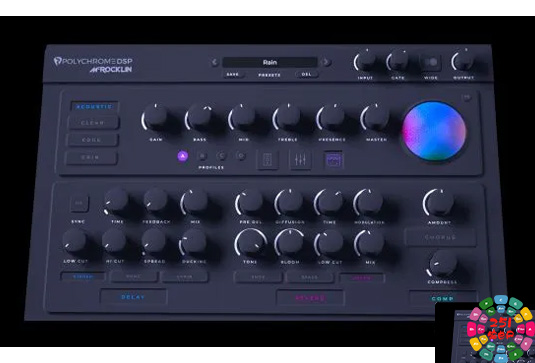Select profile B

pyautogui.click(x=202, y=156)
